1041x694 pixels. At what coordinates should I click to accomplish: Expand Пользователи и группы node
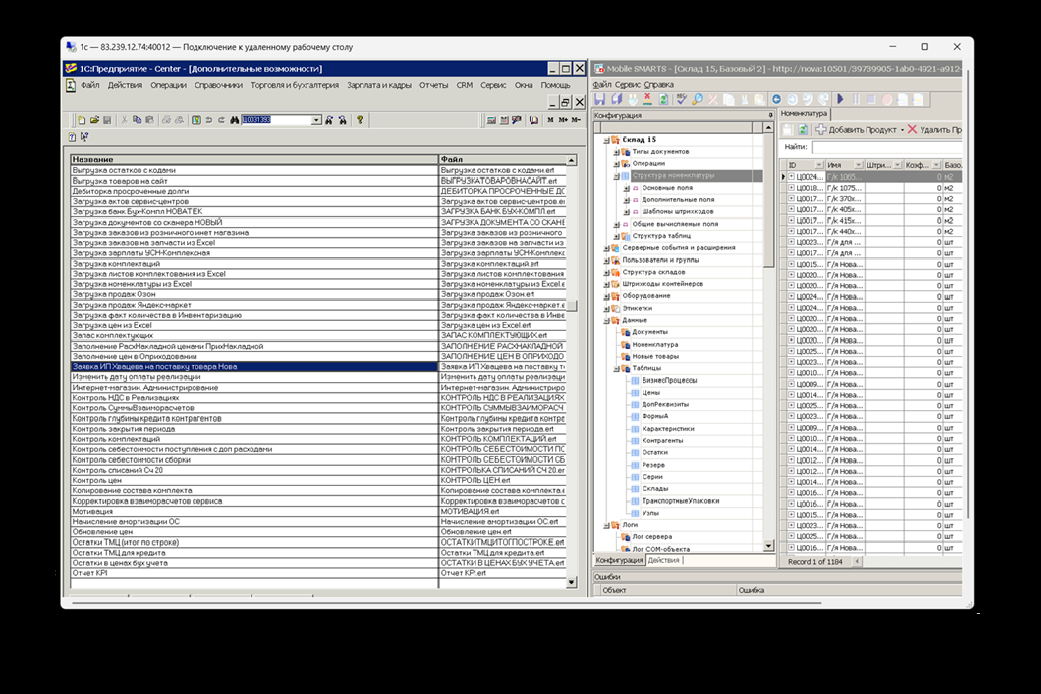click(606, 260)
